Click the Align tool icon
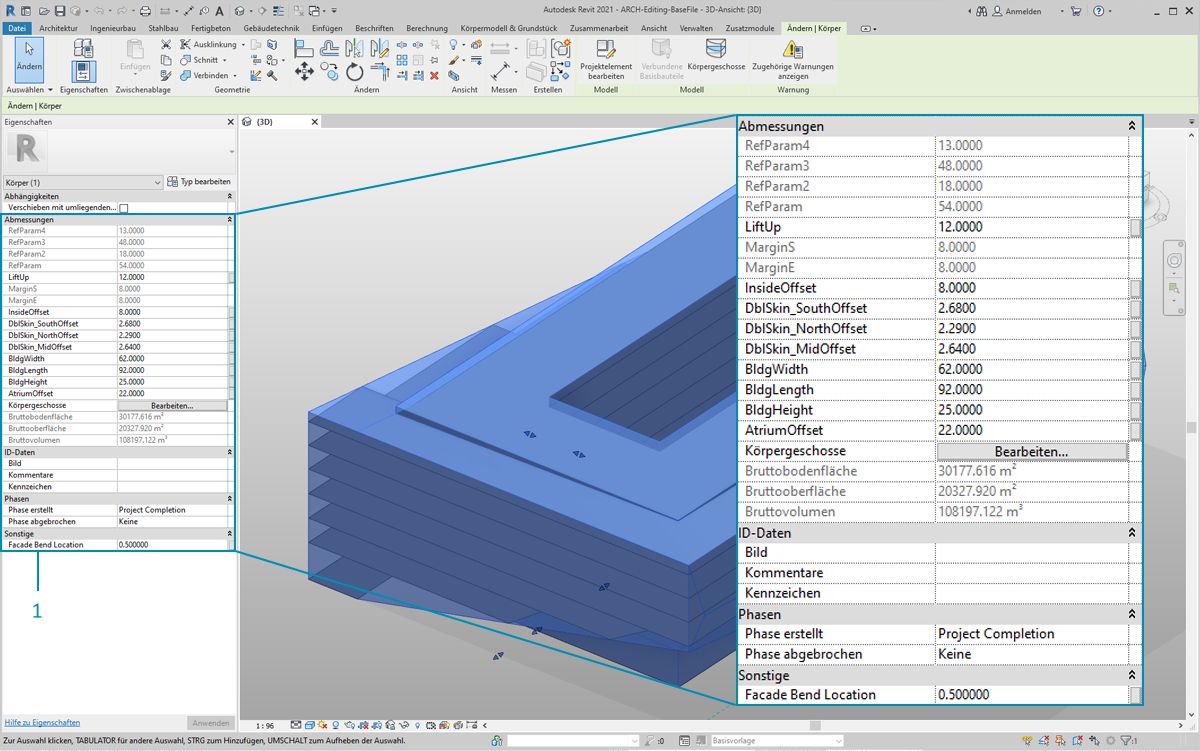The height and width of the screenshot is (751, 1200). pyautogui.click(x=304, y=46)
